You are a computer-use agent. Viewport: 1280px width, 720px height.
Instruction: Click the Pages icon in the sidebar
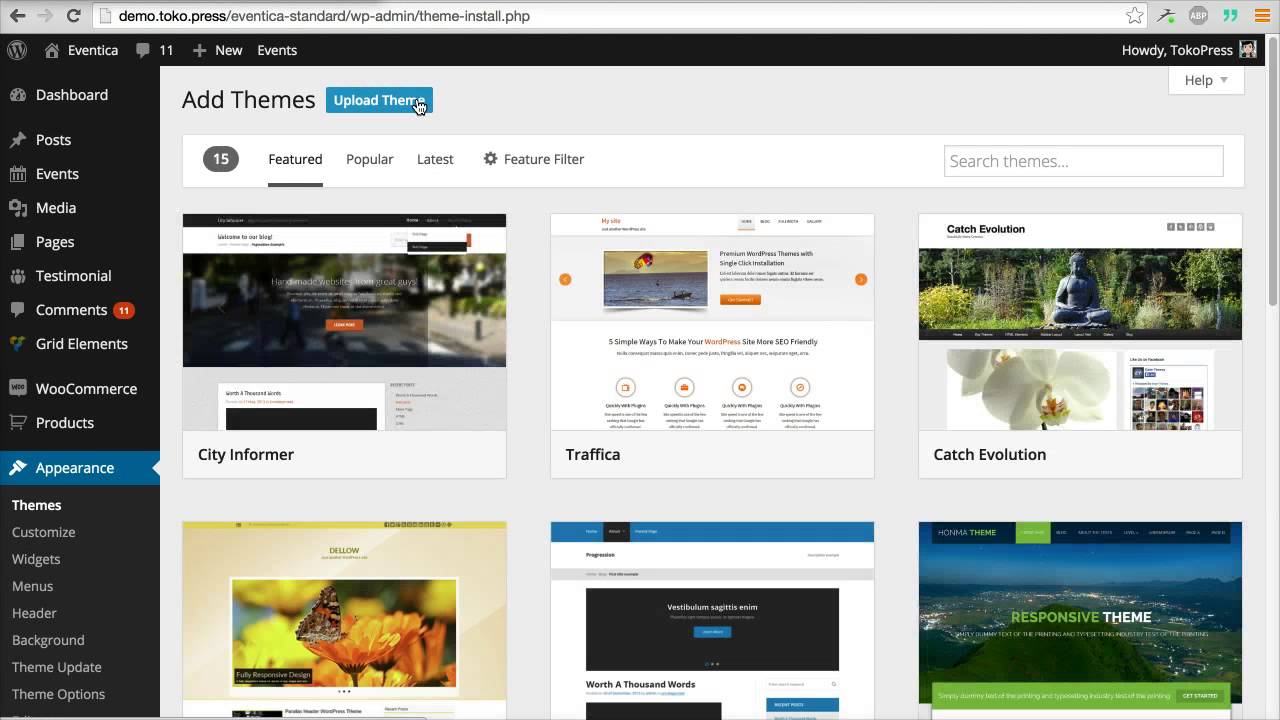tap(18, 242)
